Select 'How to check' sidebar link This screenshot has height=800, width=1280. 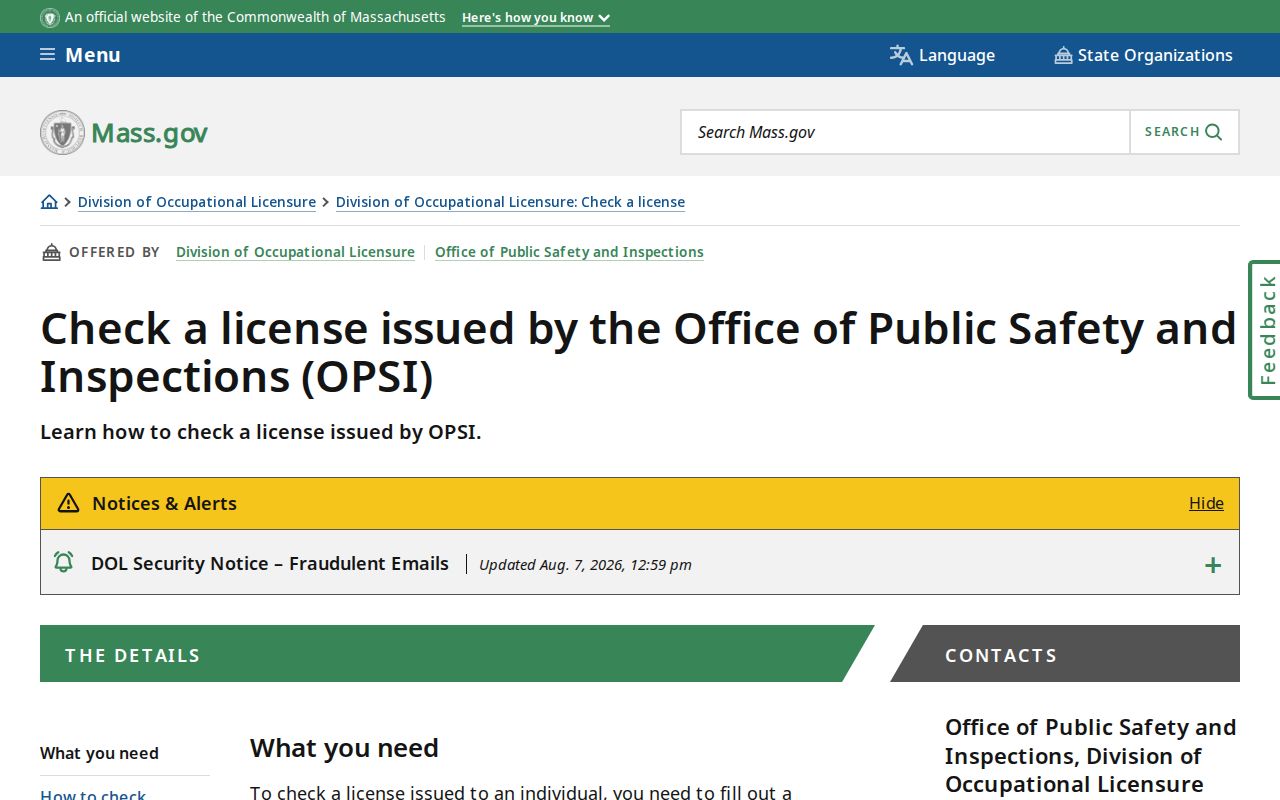pyautogui.click(x=93, y=794)
